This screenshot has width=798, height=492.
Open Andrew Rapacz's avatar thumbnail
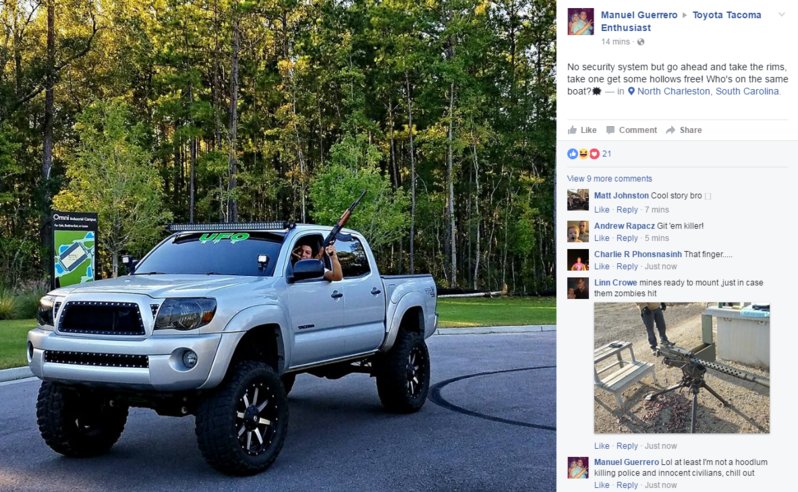[x=578, y=231]
